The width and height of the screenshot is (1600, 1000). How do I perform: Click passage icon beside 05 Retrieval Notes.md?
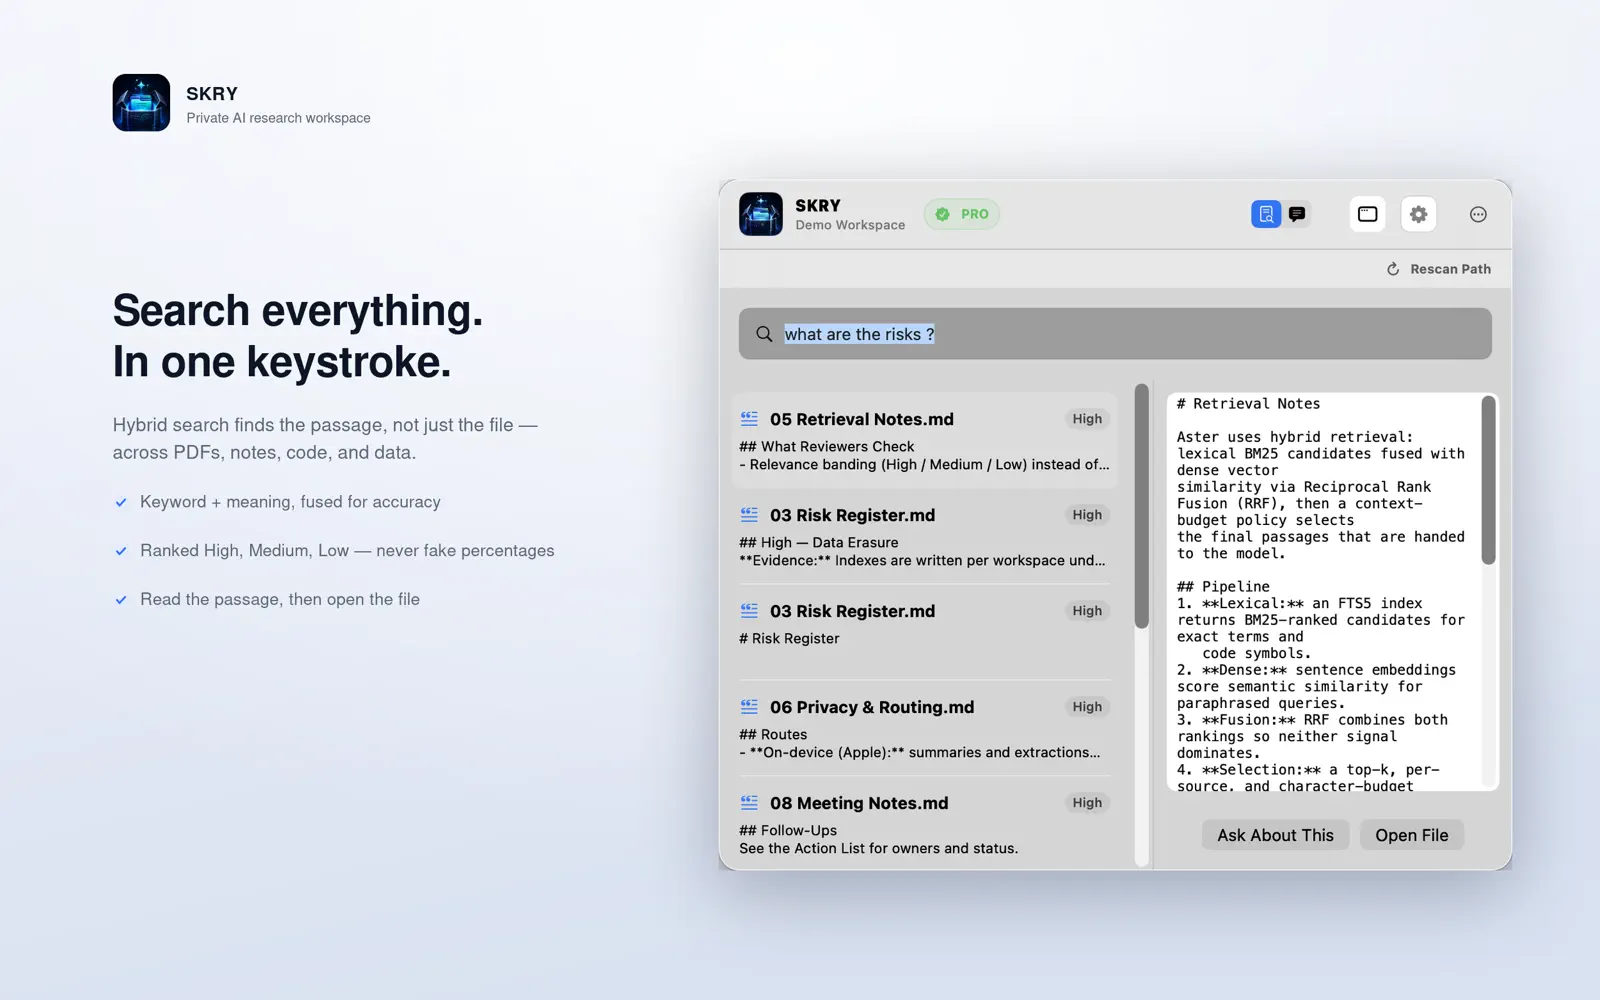(749, 419)
